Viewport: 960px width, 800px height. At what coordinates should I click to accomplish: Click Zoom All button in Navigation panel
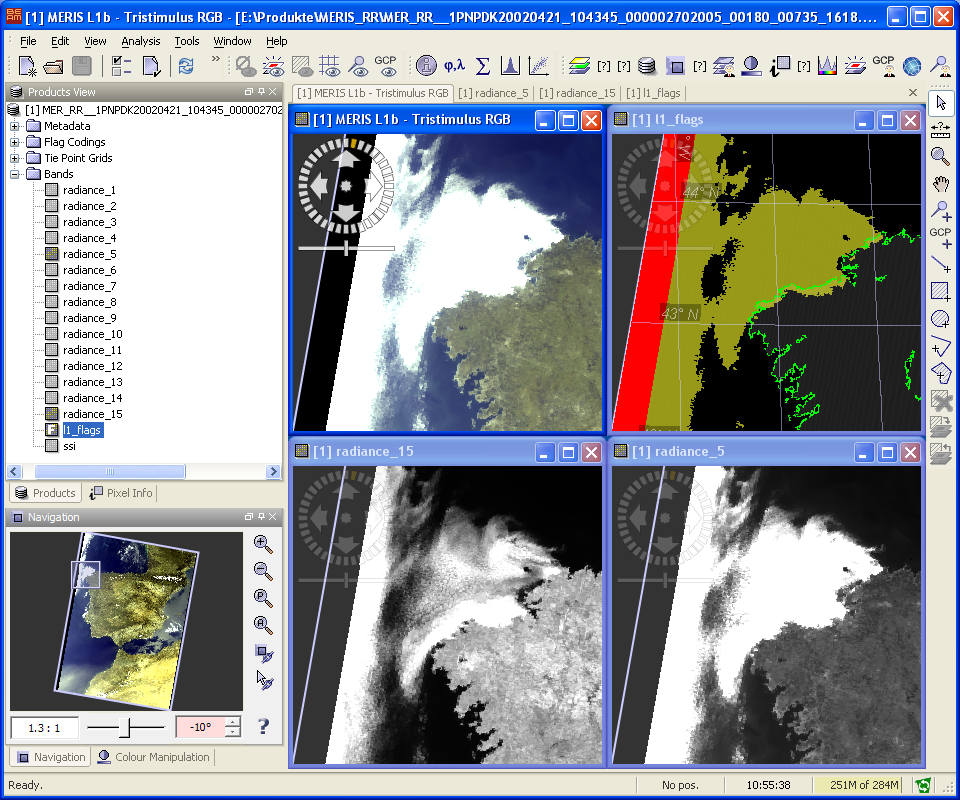(x=263, y=625)
